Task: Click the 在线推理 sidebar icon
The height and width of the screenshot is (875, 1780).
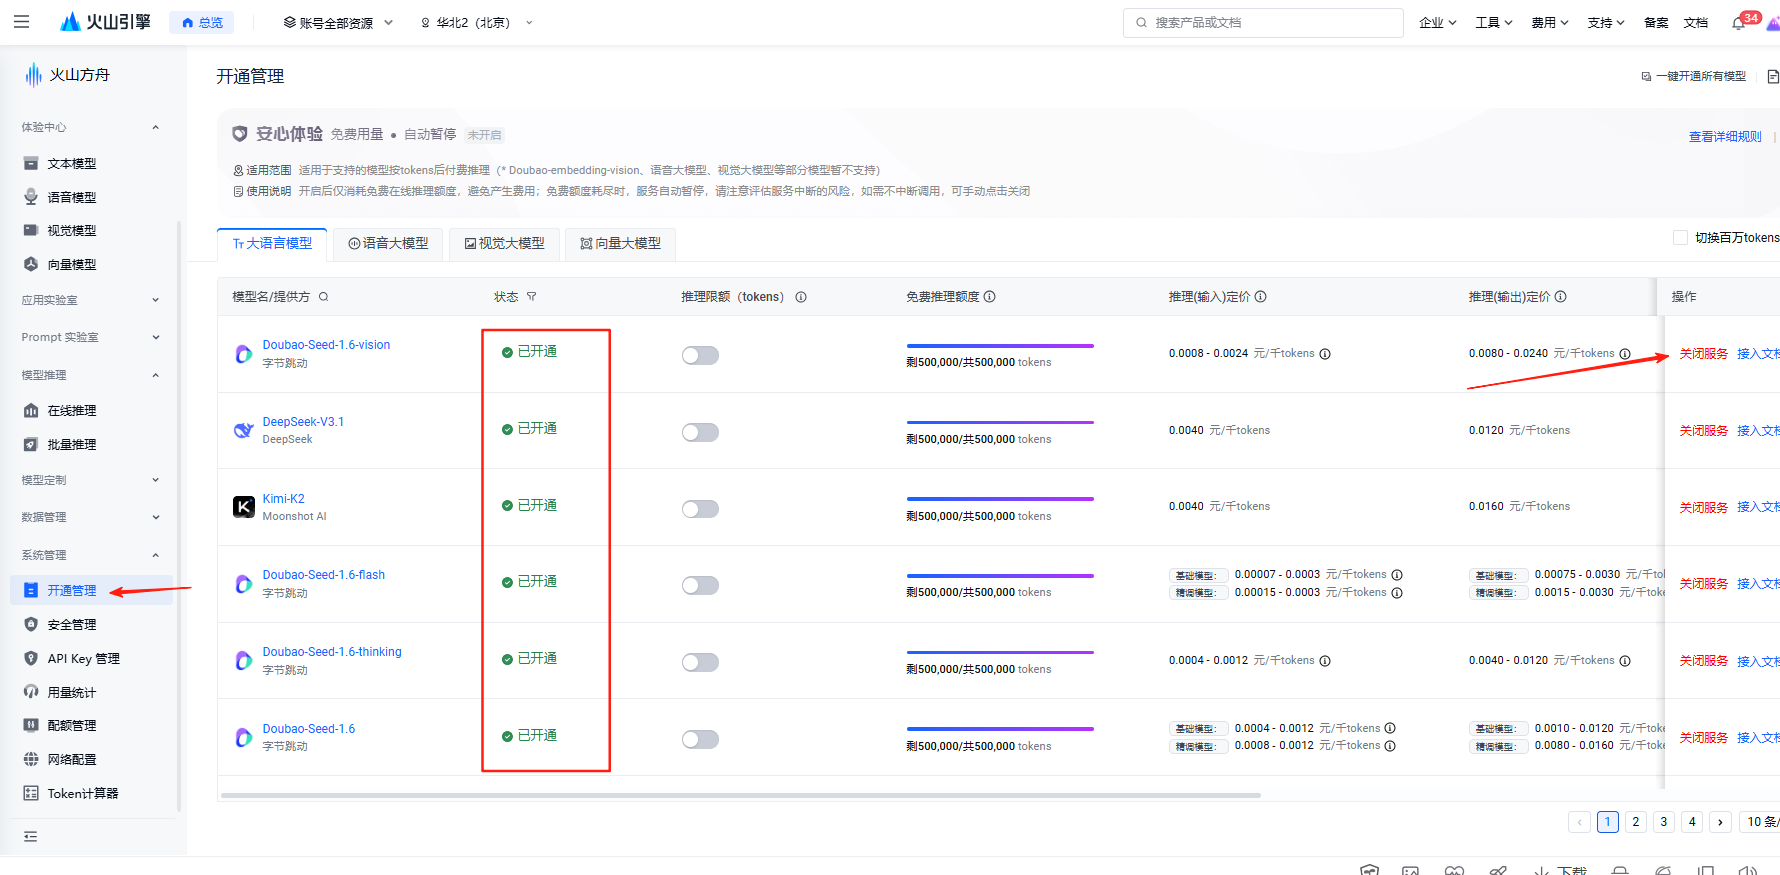Action: [31, 410]
